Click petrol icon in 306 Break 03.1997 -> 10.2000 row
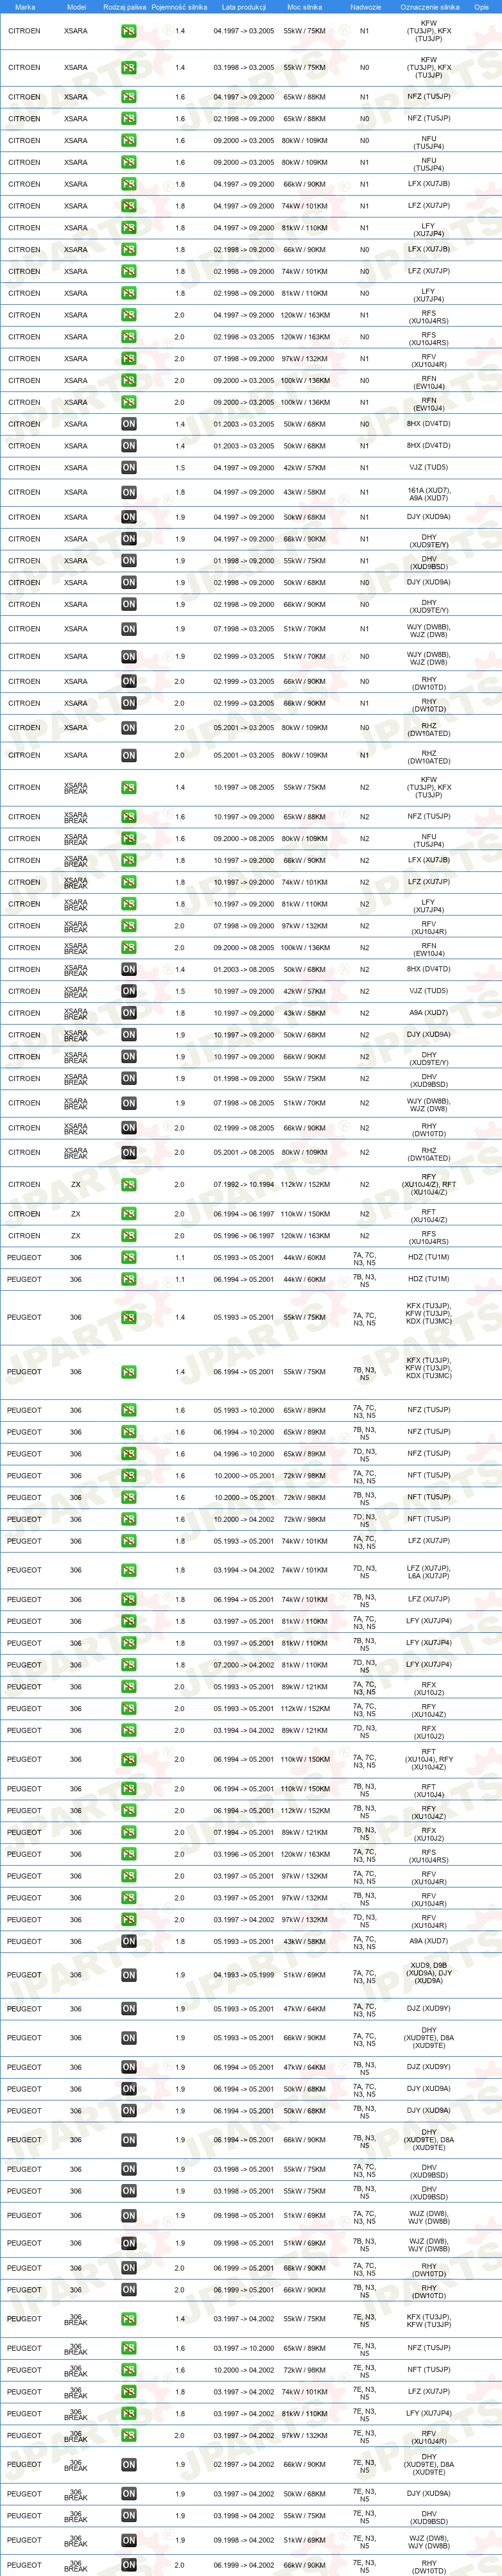Image resolution: width=502 pixels, height=2576 pixels. coord(129,2348)
